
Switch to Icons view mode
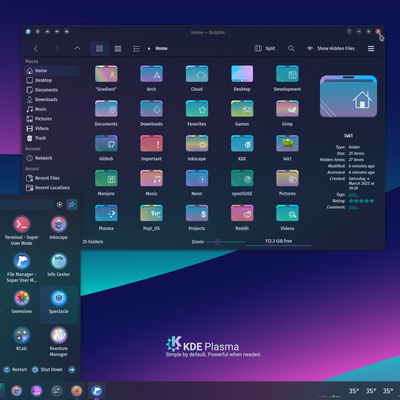coord(99,49)
